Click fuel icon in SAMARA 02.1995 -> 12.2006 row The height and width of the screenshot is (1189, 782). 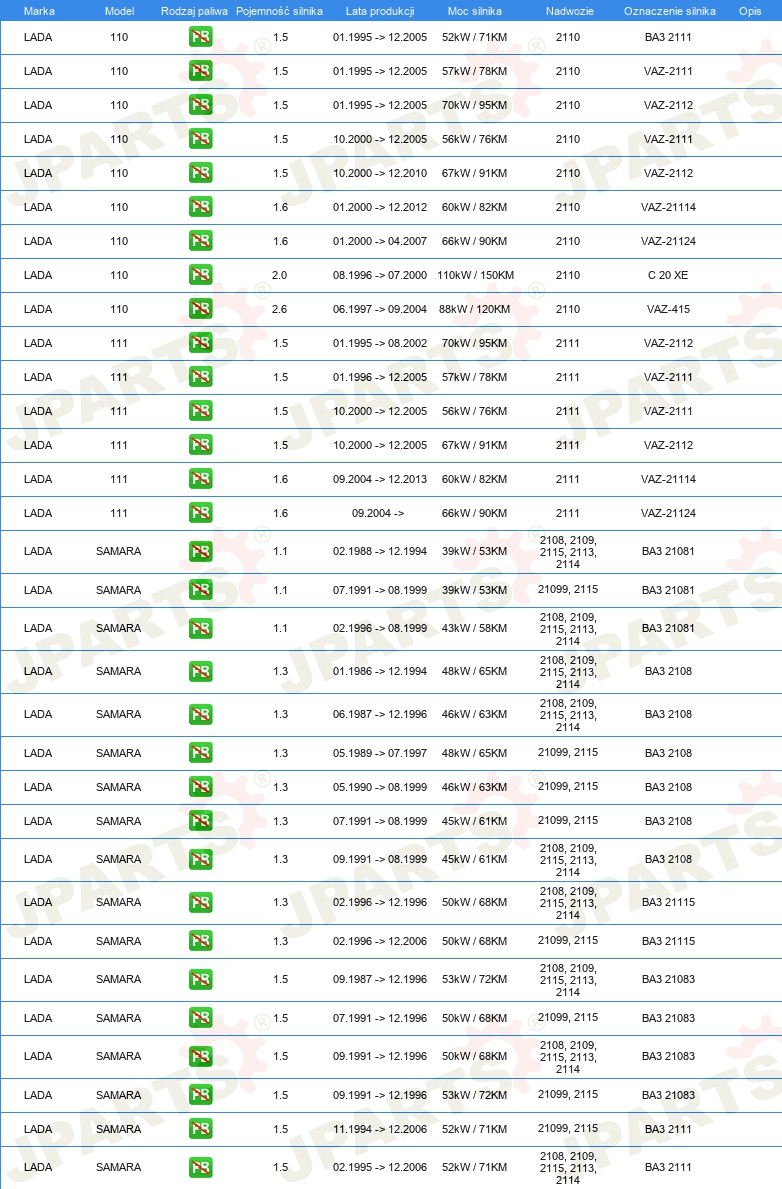200,1167
